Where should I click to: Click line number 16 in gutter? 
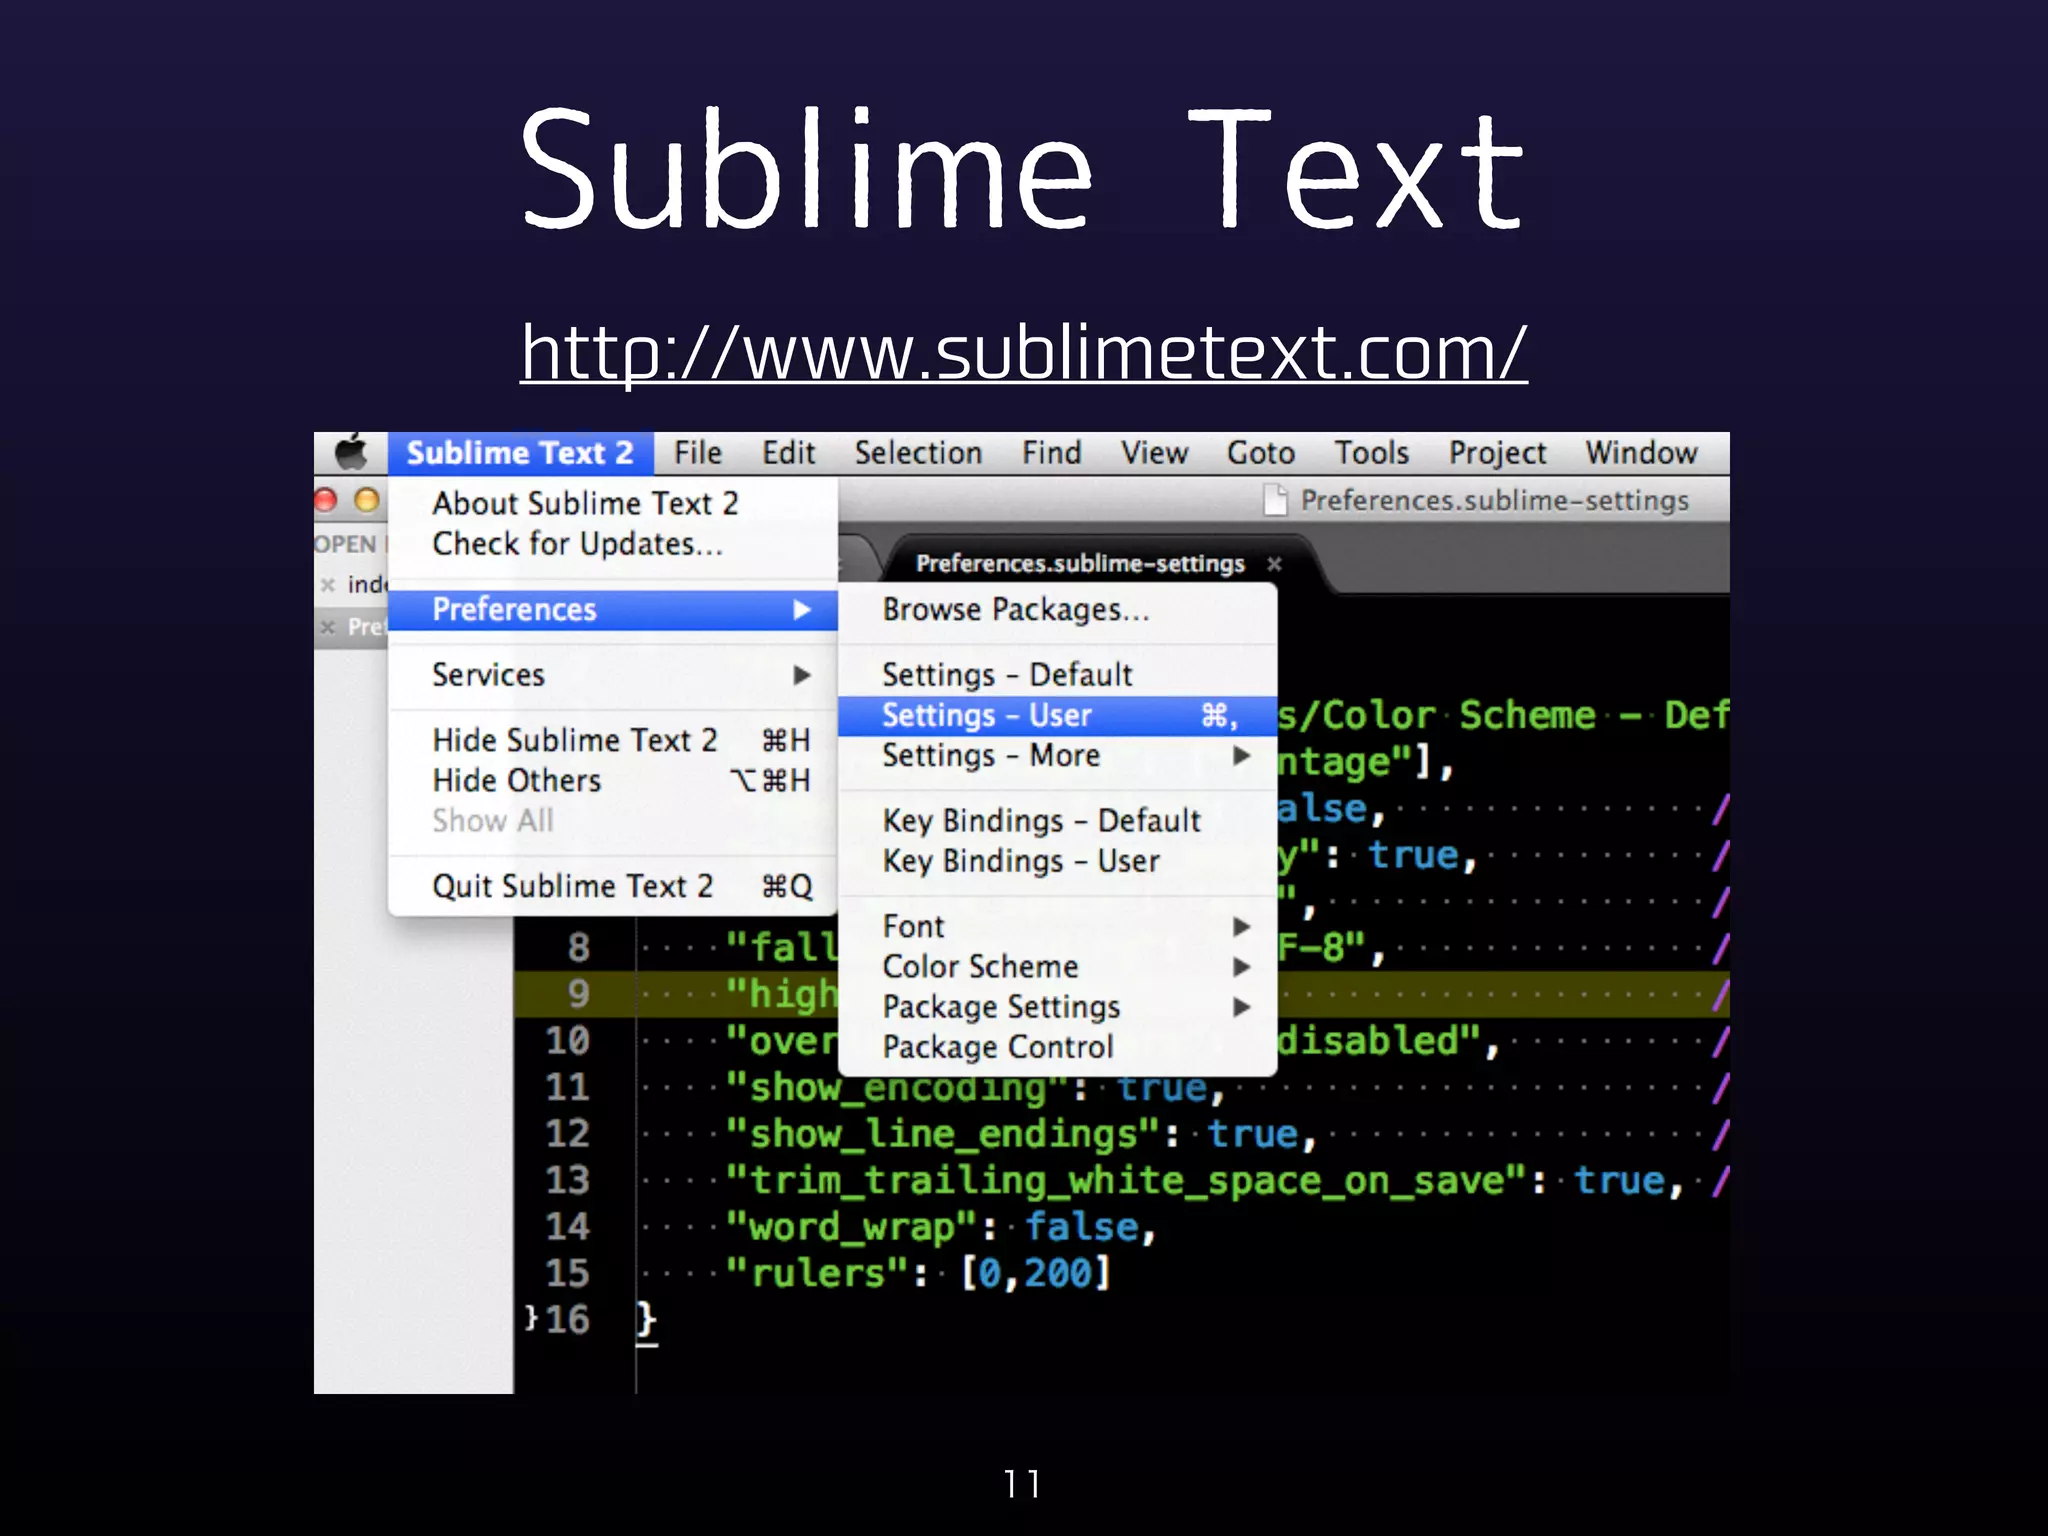567,1320
